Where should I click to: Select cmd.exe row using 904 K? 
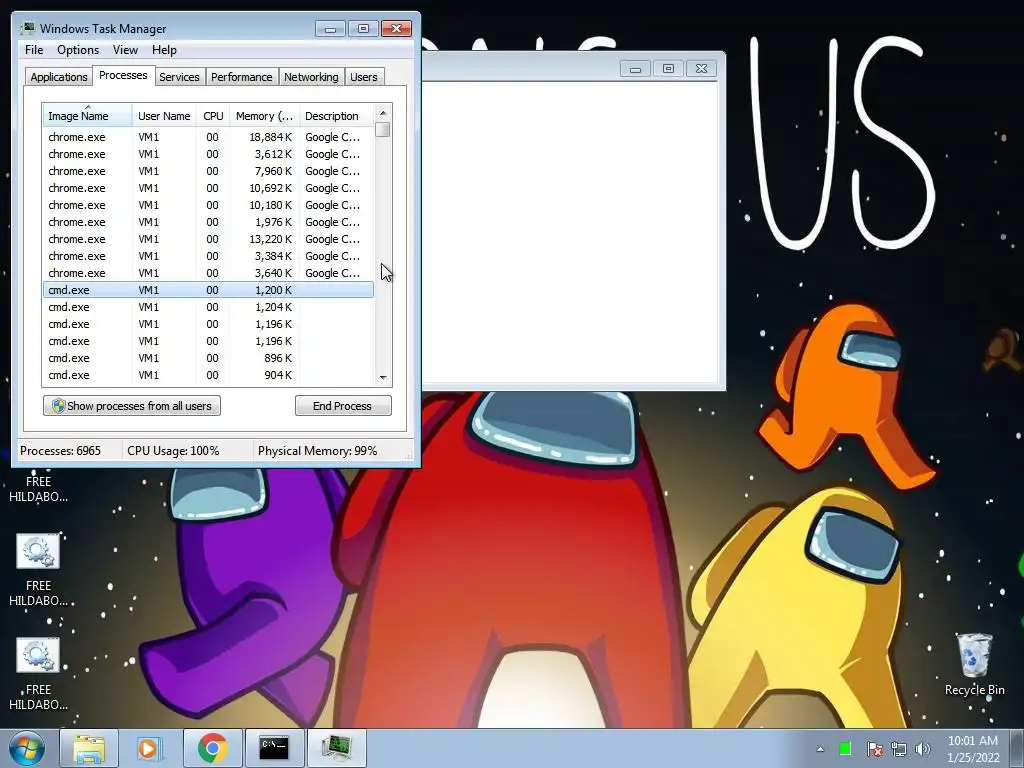[x=208, y=375]
